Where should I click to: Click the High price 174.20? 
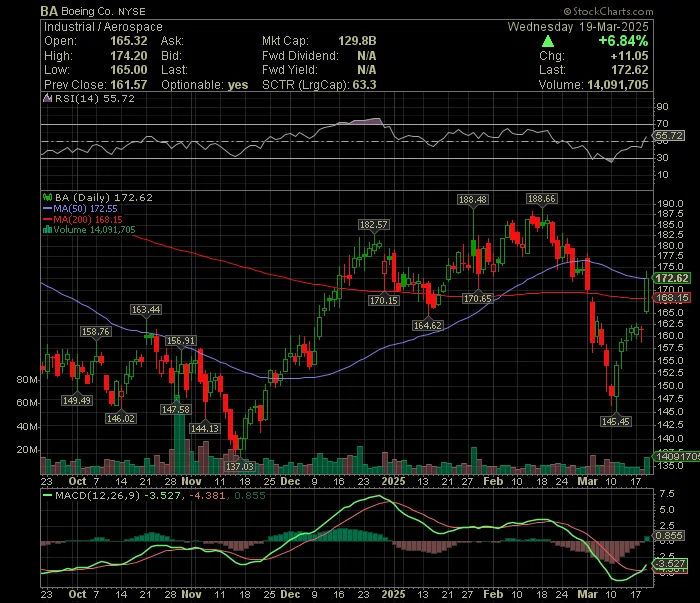pyautogui.click(x=129, y=56)
